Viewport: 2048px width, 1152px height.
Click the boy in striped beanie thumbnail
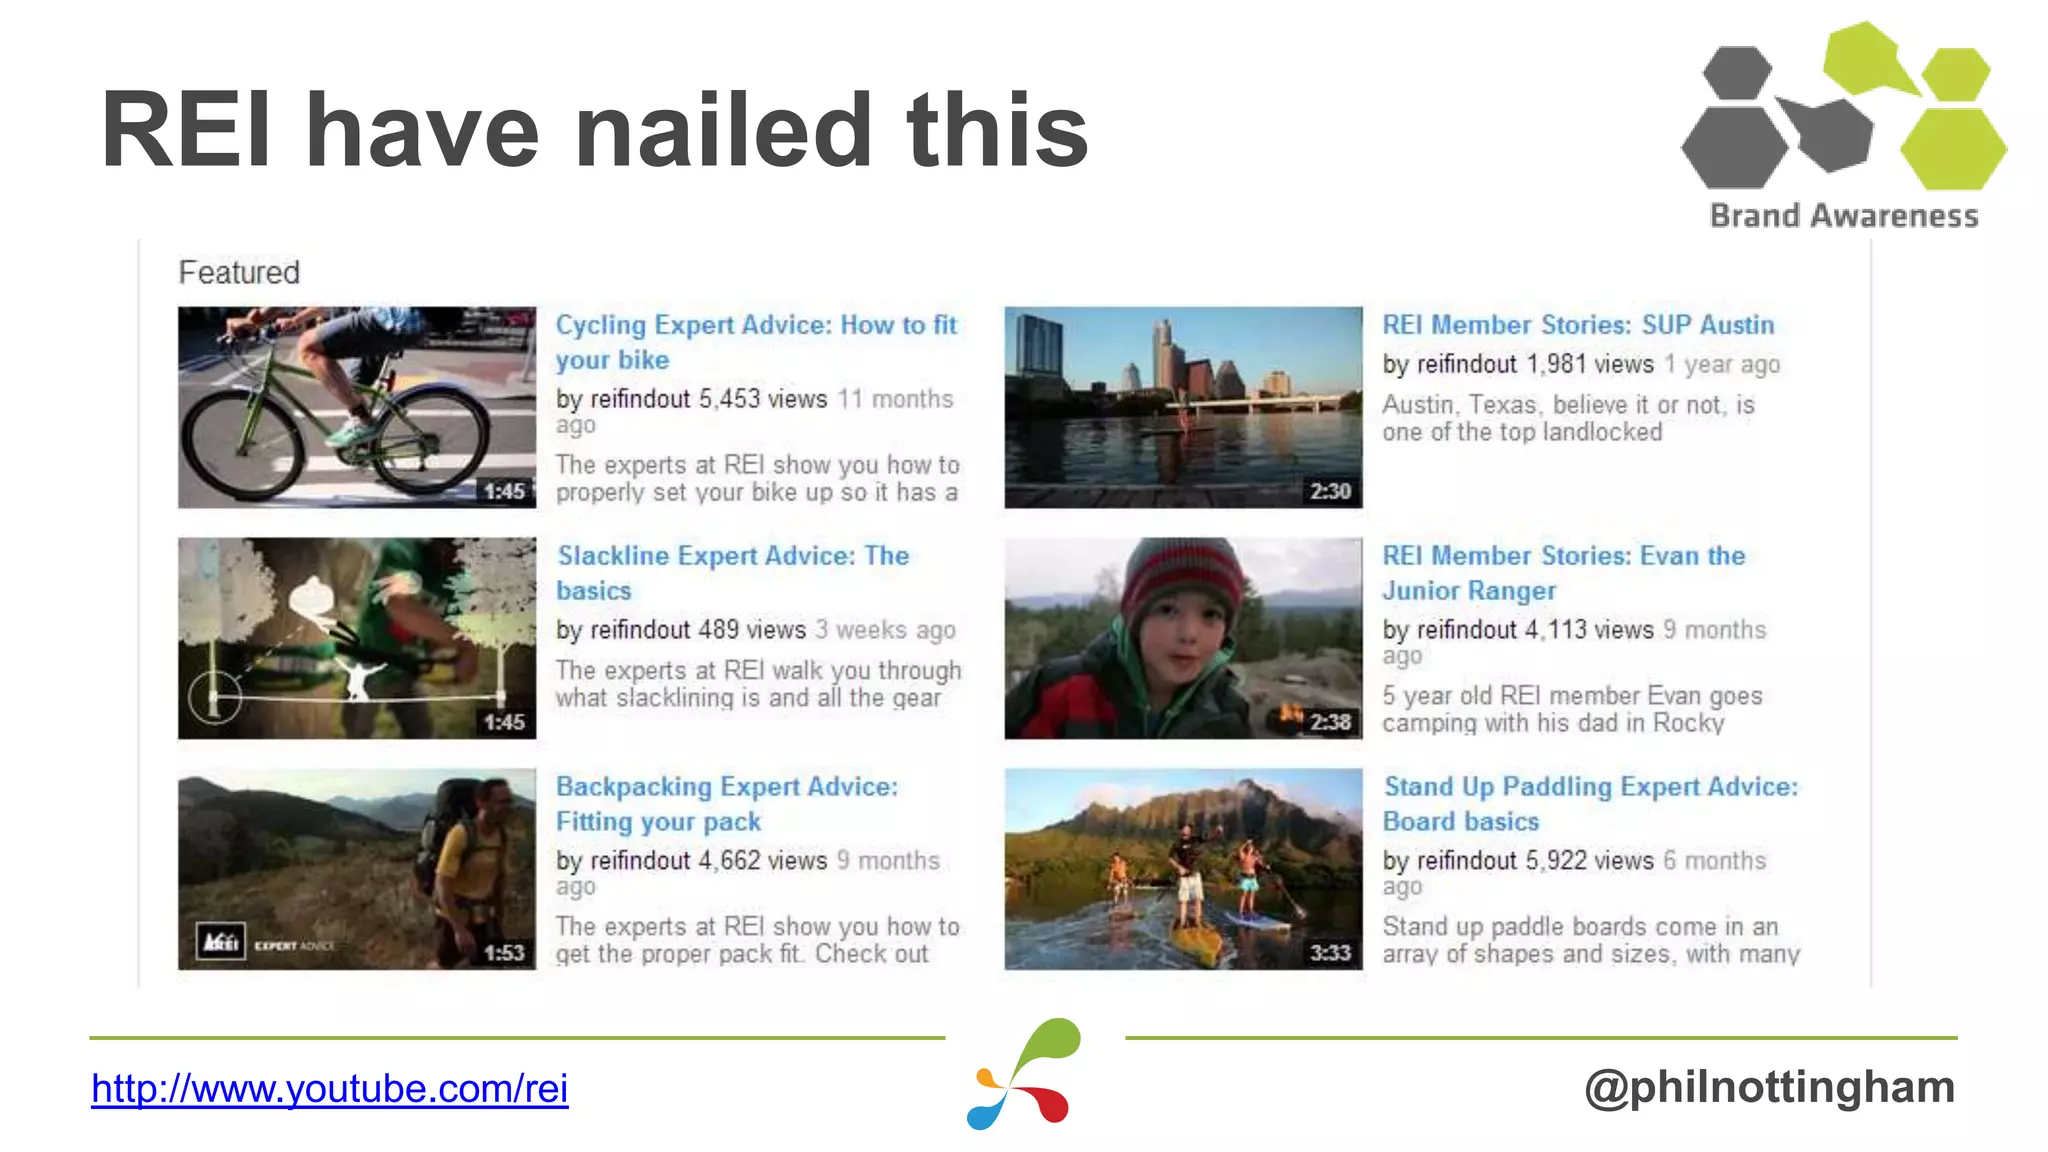point(1183,638)
